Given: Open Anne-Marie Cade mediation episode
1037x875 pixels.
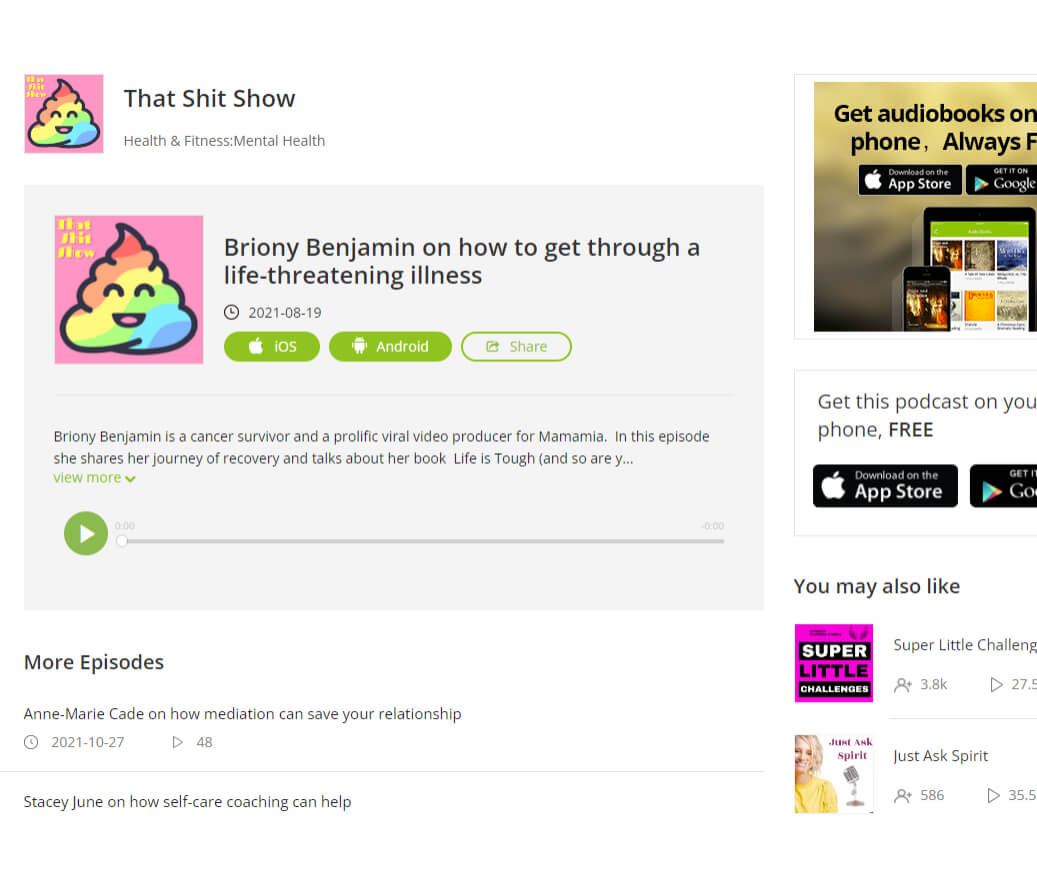Looking at the screenshot, I should [x=243, y=714].
